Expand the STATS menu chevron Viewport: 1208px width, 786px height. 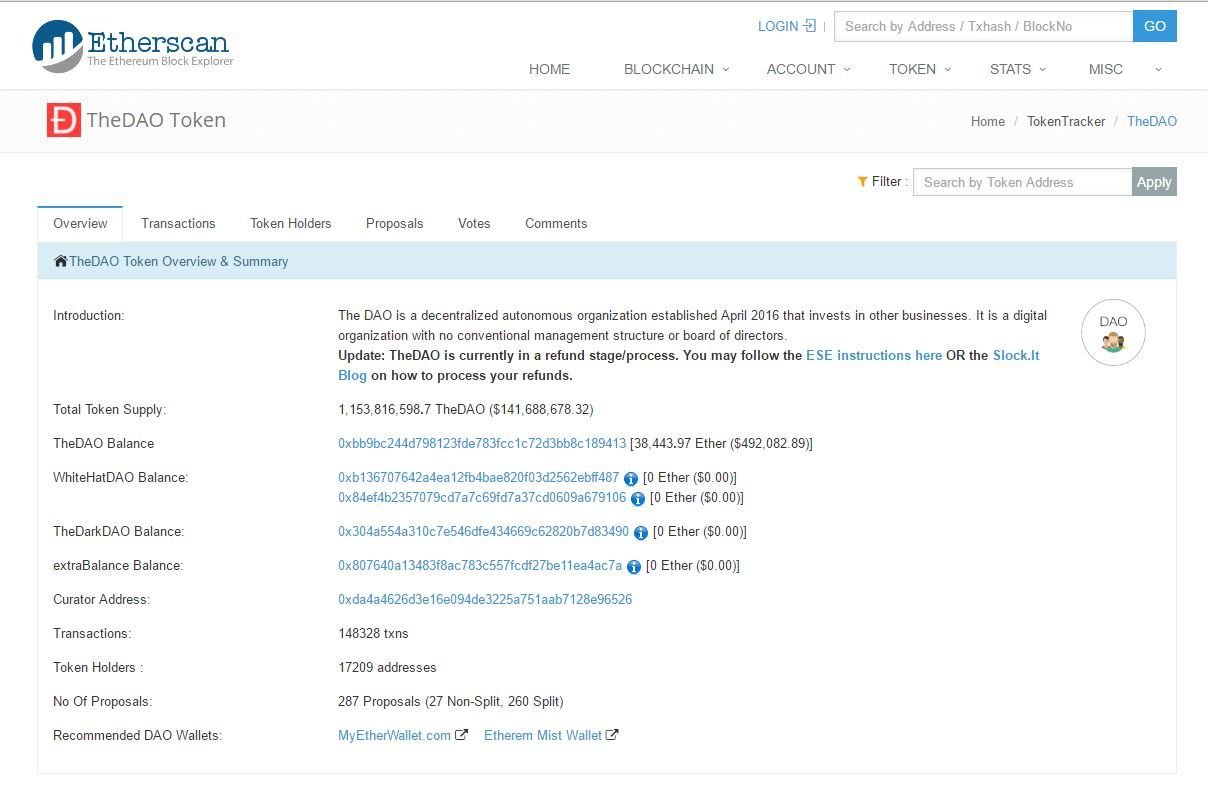pyautogui.click(x=1043, y=69)
